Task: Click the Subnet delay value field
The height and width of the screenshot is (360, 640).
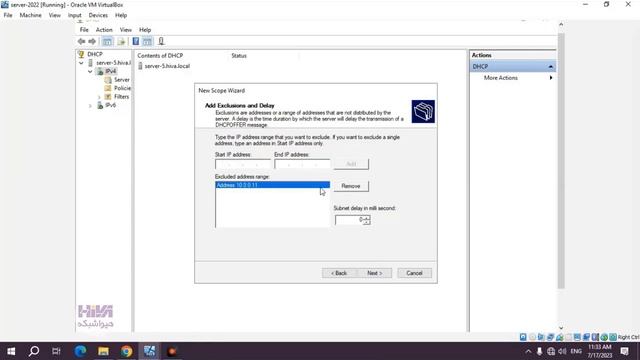Action: [349, 220]
